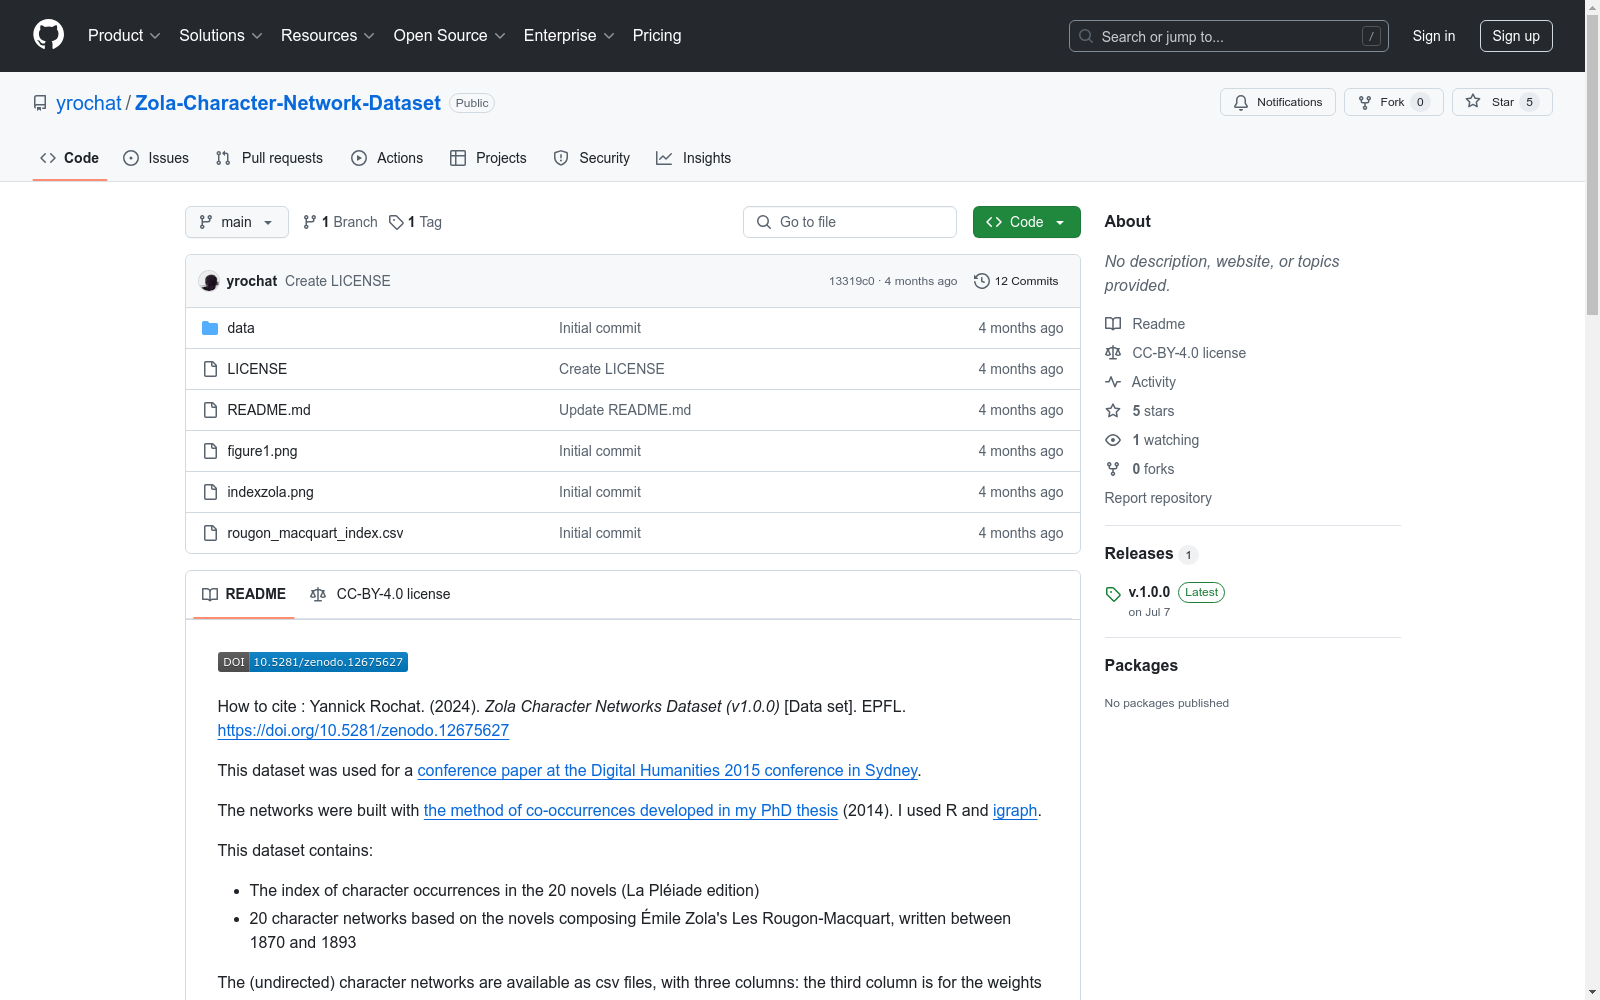Viewport: 1600px width, 1000px height.
Task: Click the file icon beside README.md
Action: (x=210, y=410)
